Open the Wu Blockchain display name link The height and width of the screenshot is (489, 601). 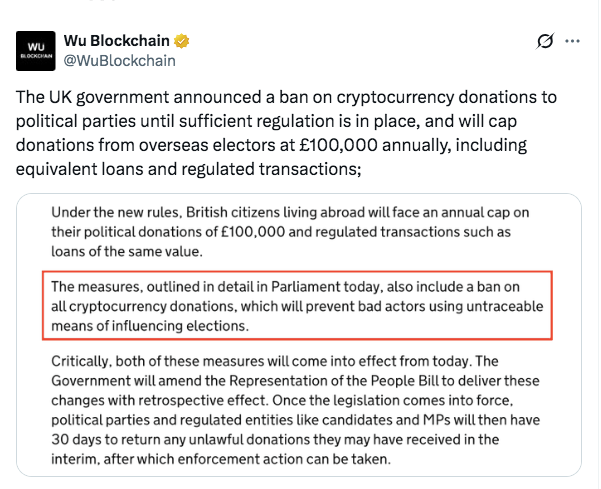tap(116, 42)
